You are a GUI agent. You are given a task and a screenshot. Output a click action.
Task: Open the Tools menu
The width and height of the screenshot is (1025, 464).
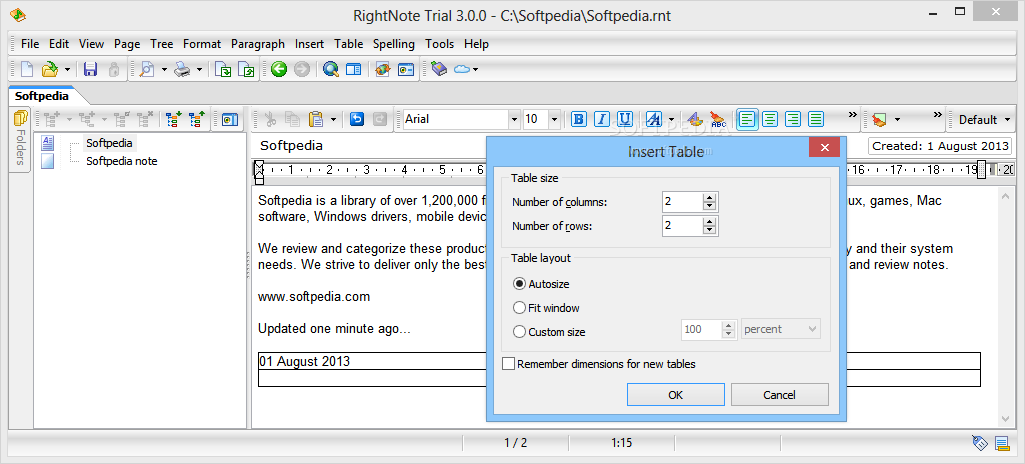(439, 44)
